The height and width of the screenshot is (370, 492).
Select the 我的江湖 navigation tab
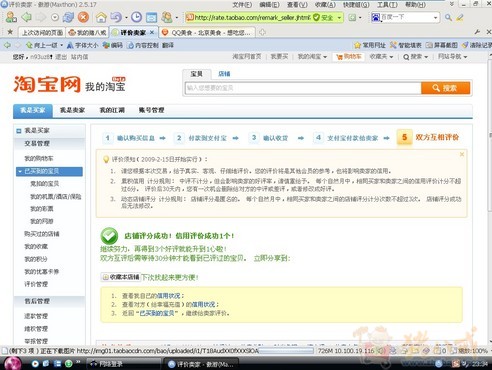[112, 110]
